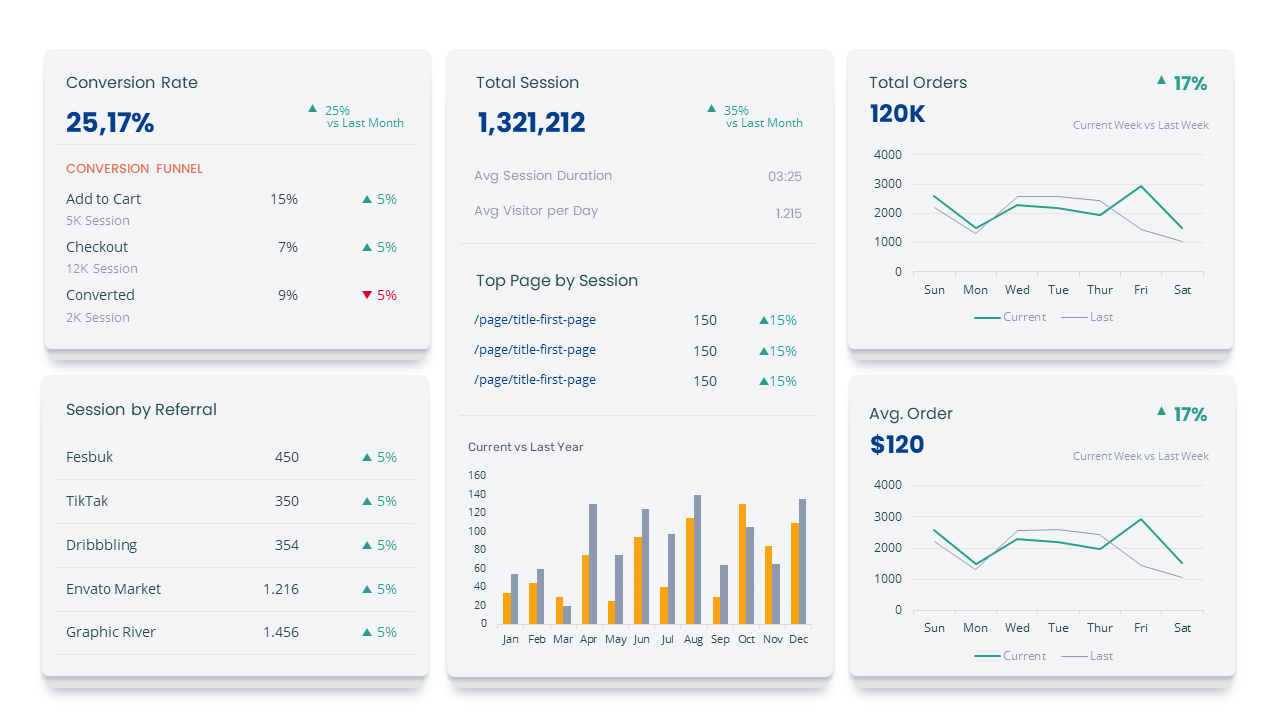Click the $120 average order value
The width and height of the screenshot is (1280, 720).
point(897,445)
